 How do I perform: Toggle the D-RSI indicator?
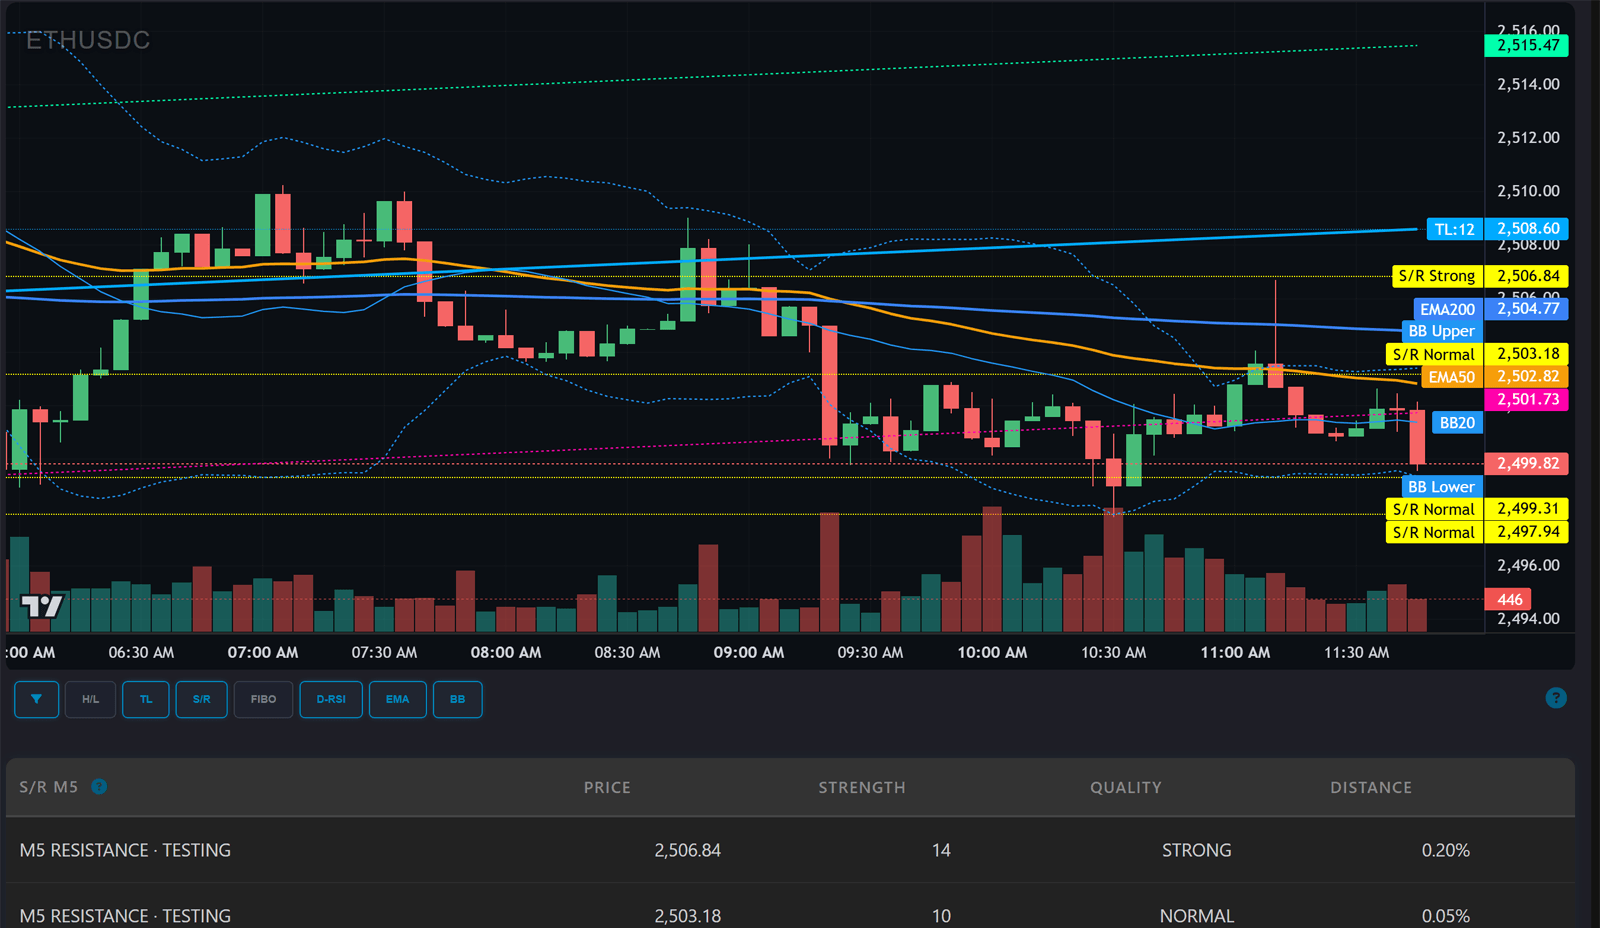pyautogui.click(x=331, y=699)
